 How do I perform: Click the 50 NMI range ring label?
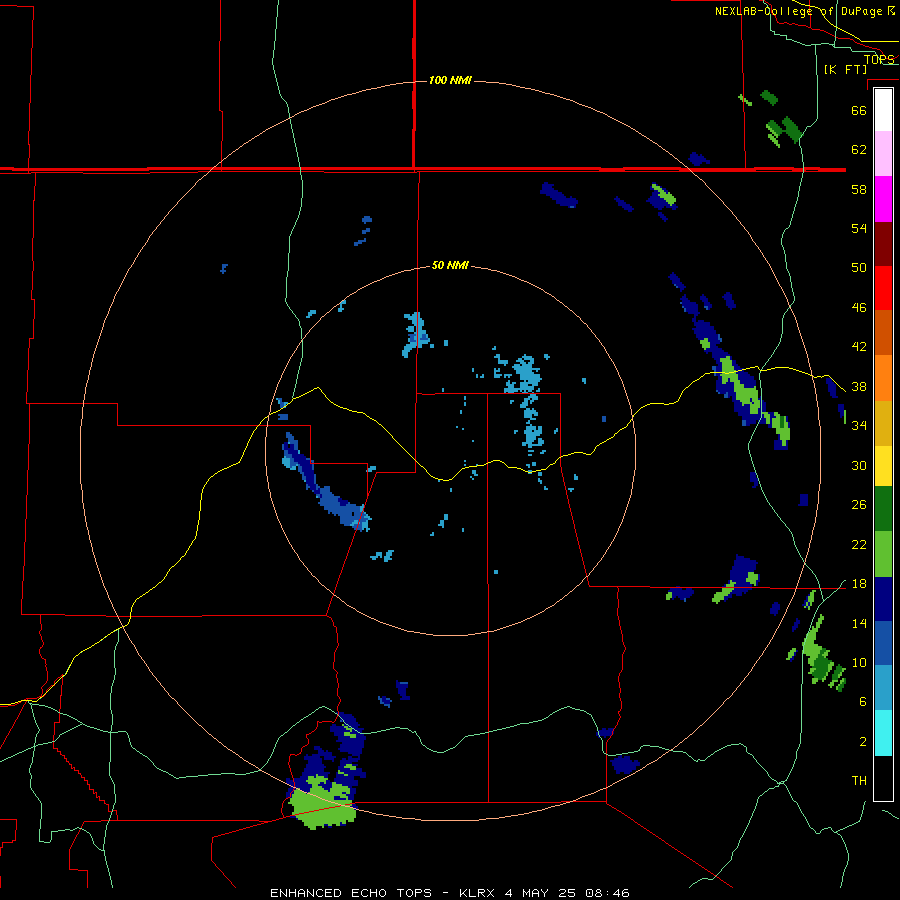(x=450, y=265)
